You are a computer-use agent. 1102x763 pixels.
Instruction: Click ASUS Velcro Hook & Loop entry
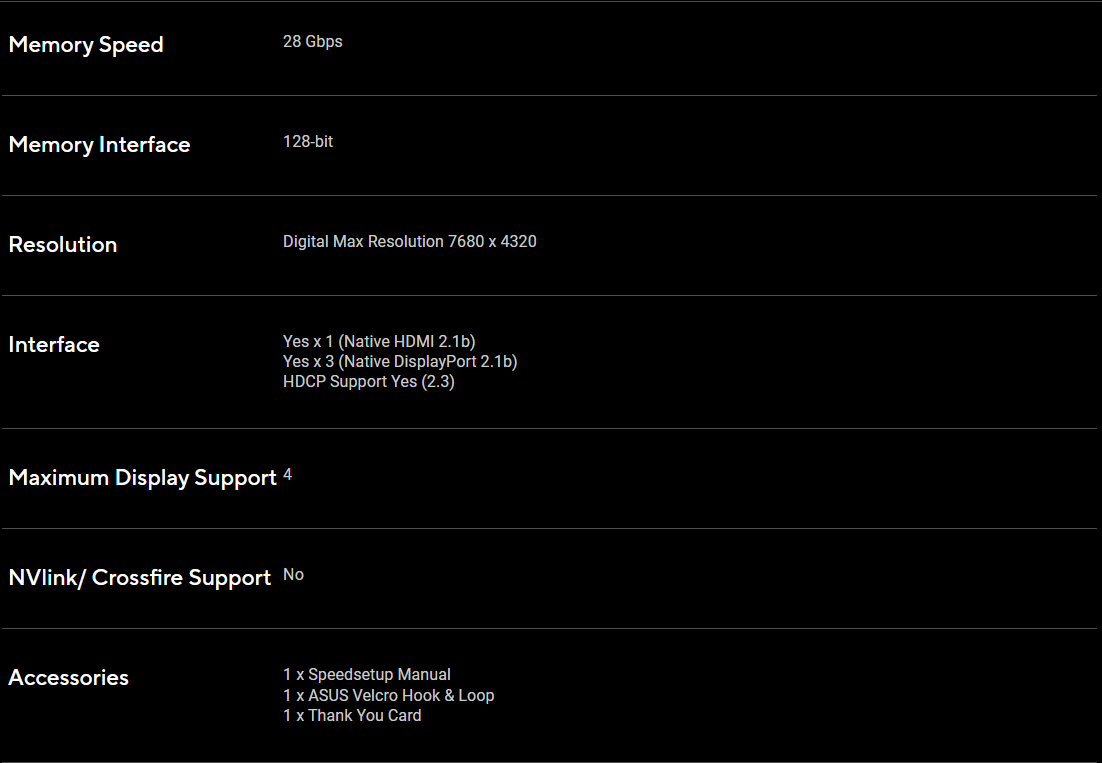(388, 695)
